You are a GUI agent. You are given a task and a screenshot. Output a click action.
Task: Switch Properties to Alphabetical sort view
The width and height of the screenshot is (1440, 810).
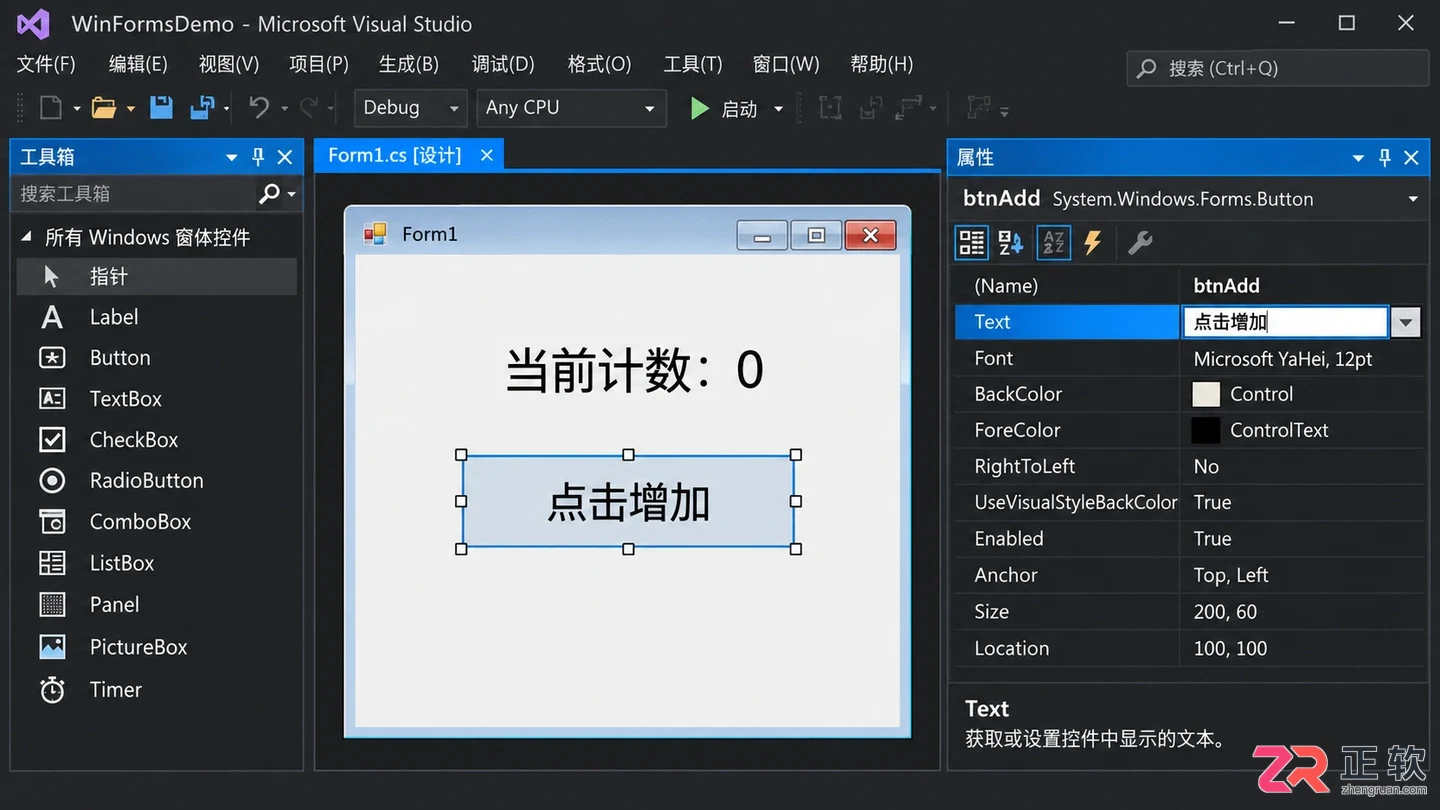click(1011, 242)
